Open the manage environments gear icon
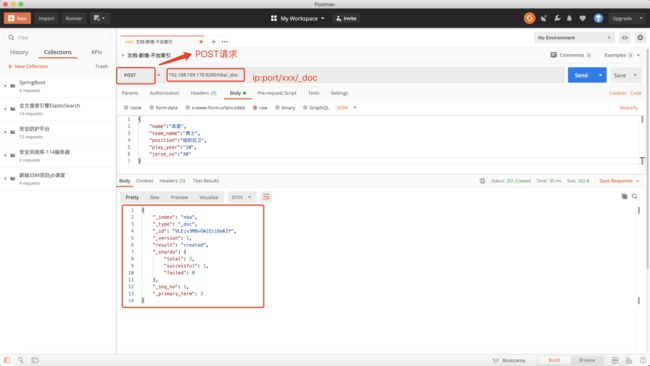The height and width of the screenshot is (366, 650). coord(640,38)
